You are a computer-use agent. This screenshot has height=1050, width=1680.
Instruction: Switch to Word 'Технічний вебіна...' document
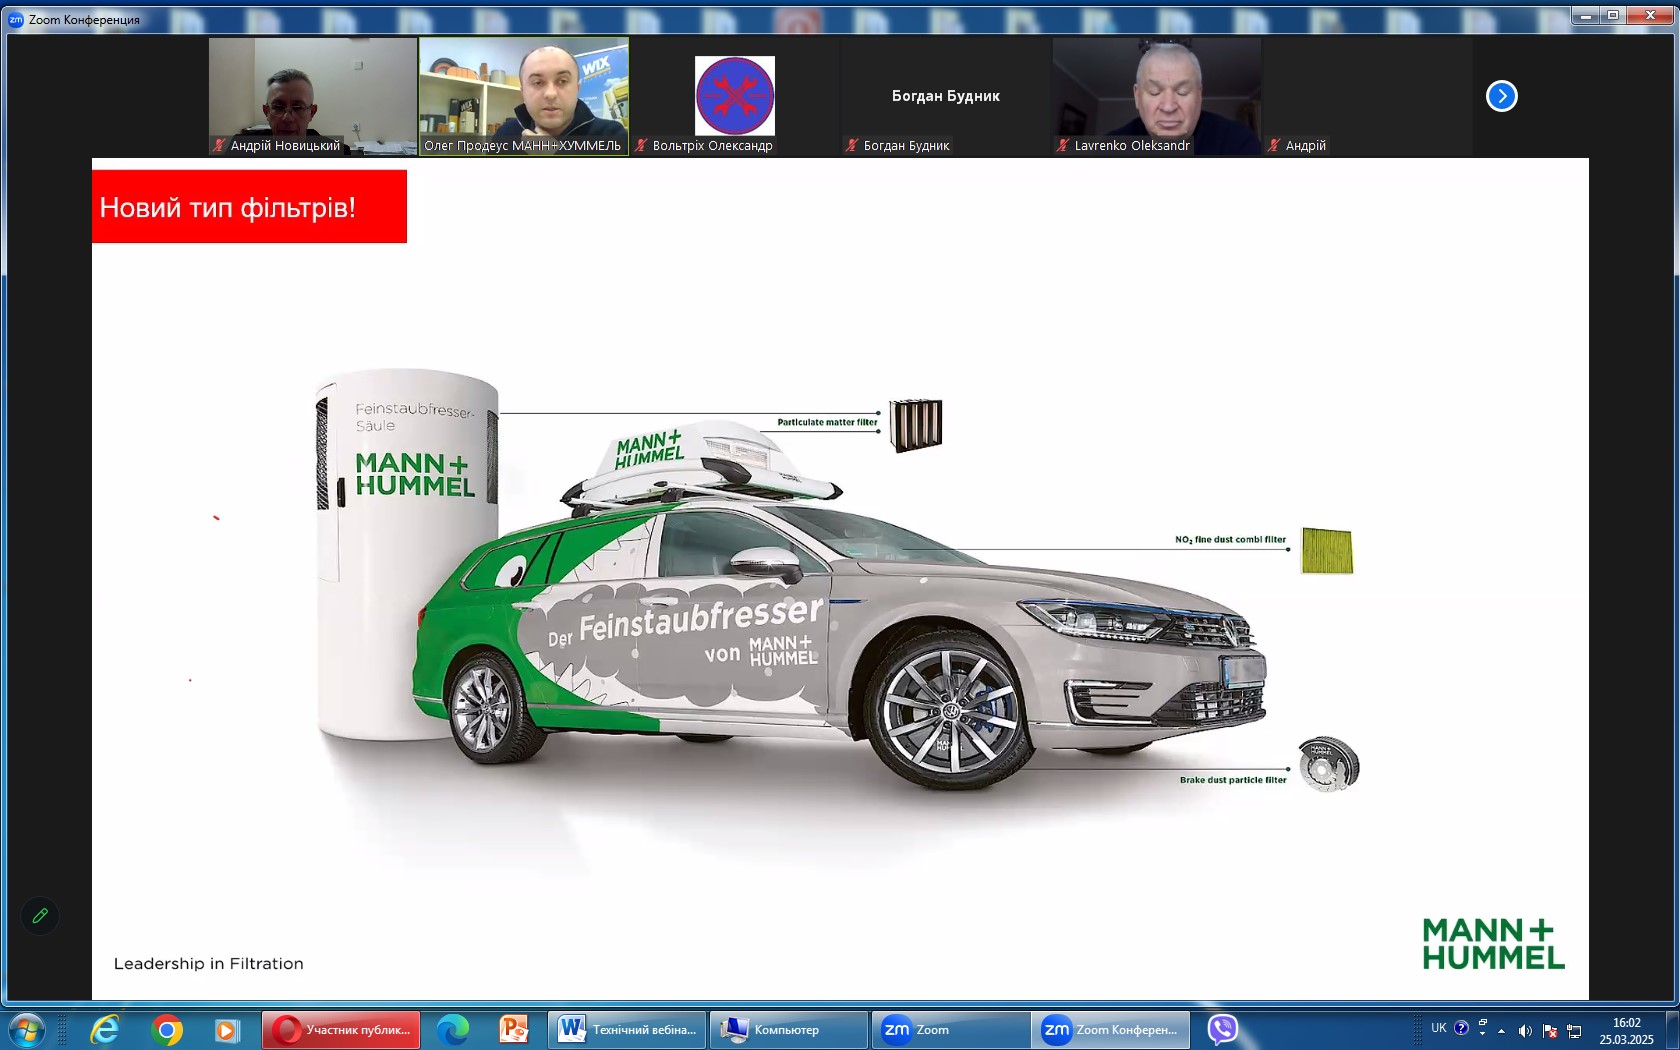pyautogui.click(x=627, y=1030)
